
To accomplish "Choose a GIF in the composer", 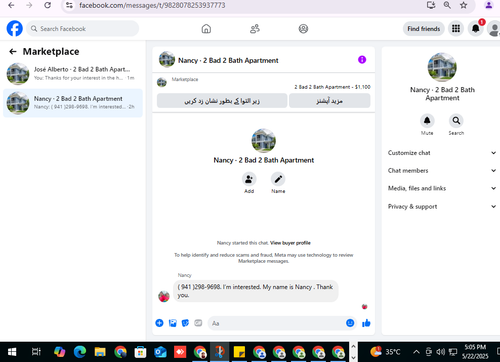I will click(x=198, y=323).
